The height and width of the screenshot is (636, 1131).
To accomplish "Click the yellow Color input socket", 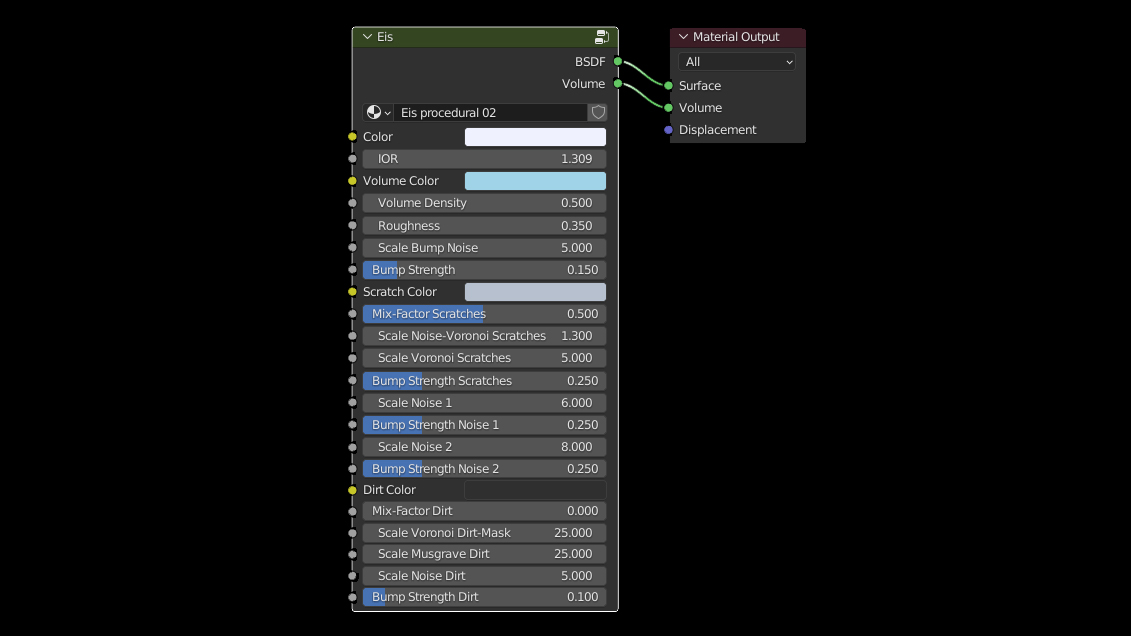I will click(352, 137).
